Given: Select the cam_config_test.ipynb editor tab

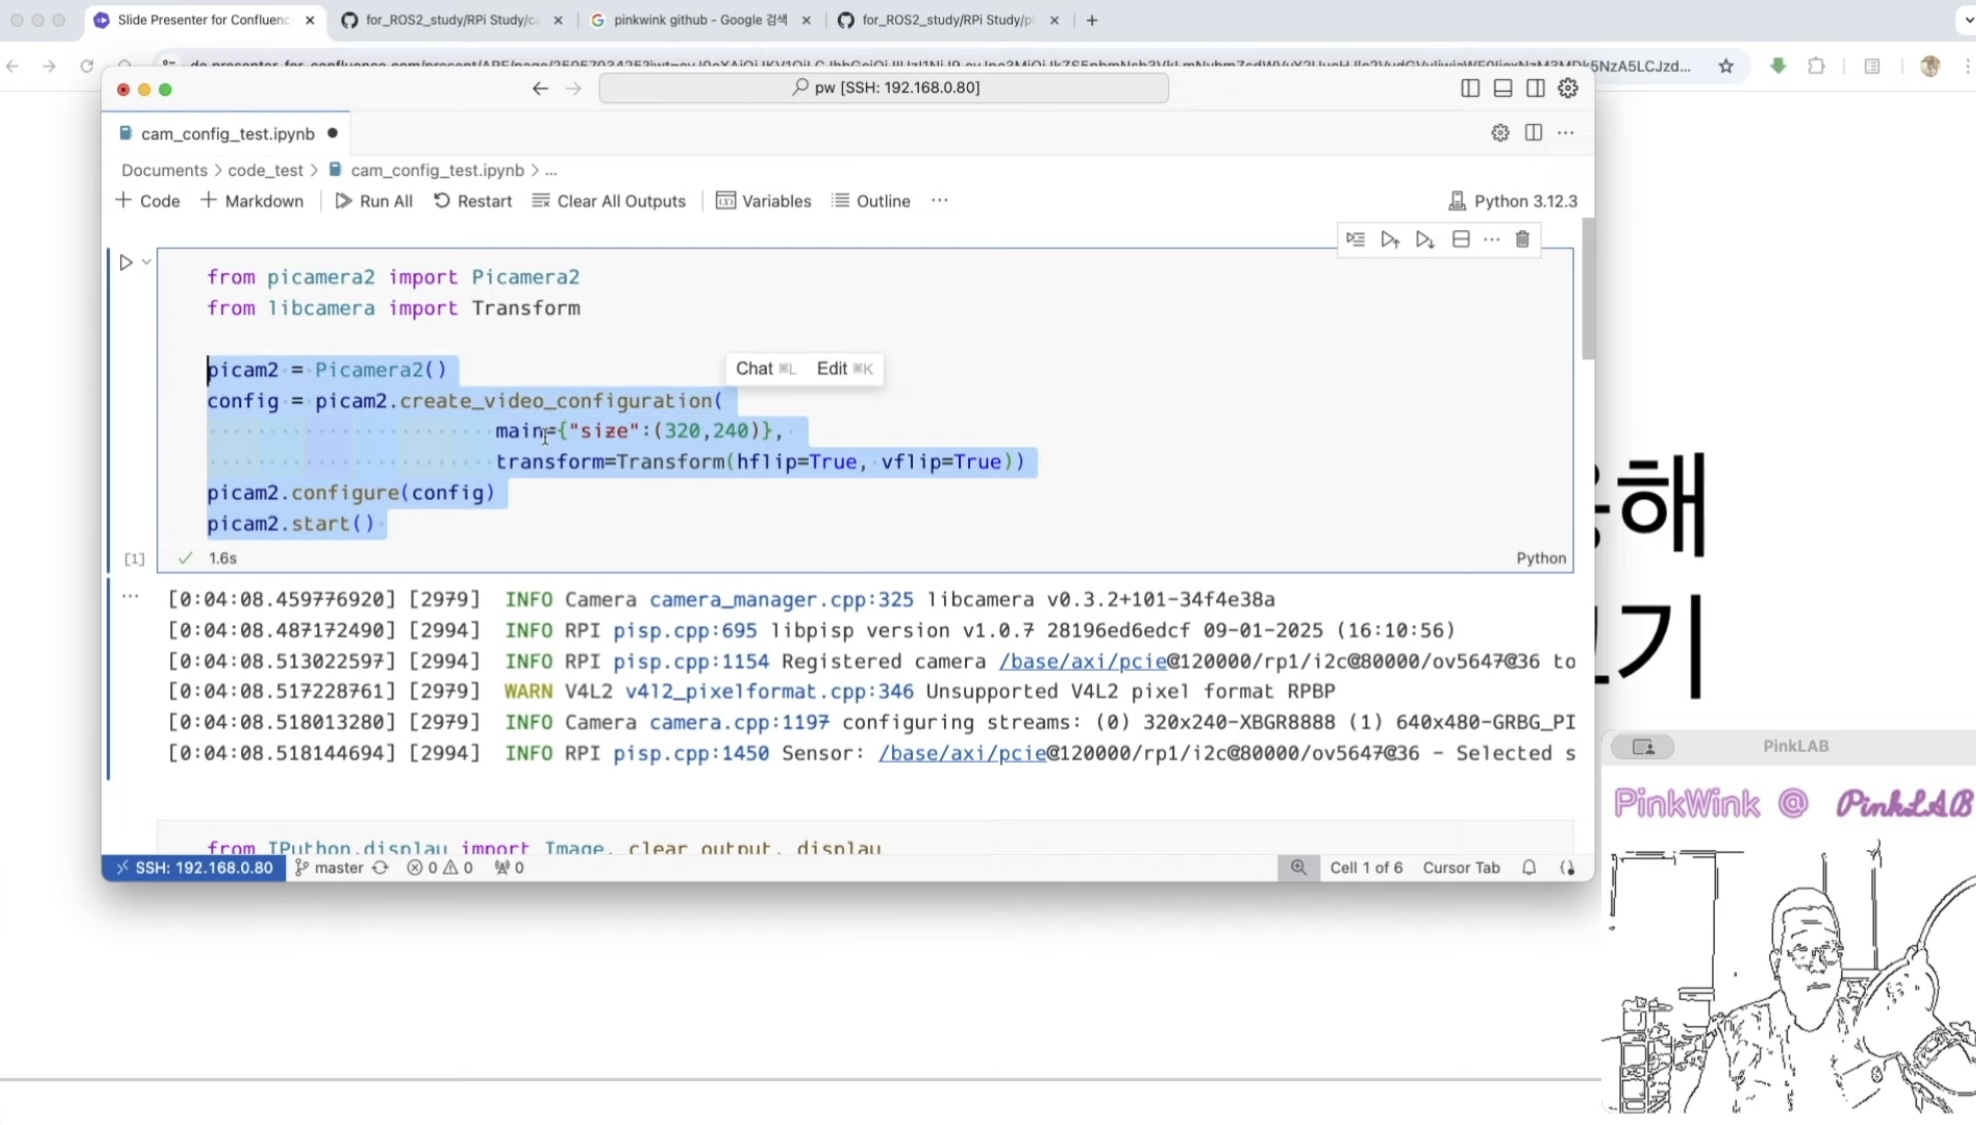Looking at the screenshot, I should (x=227, y=133).
